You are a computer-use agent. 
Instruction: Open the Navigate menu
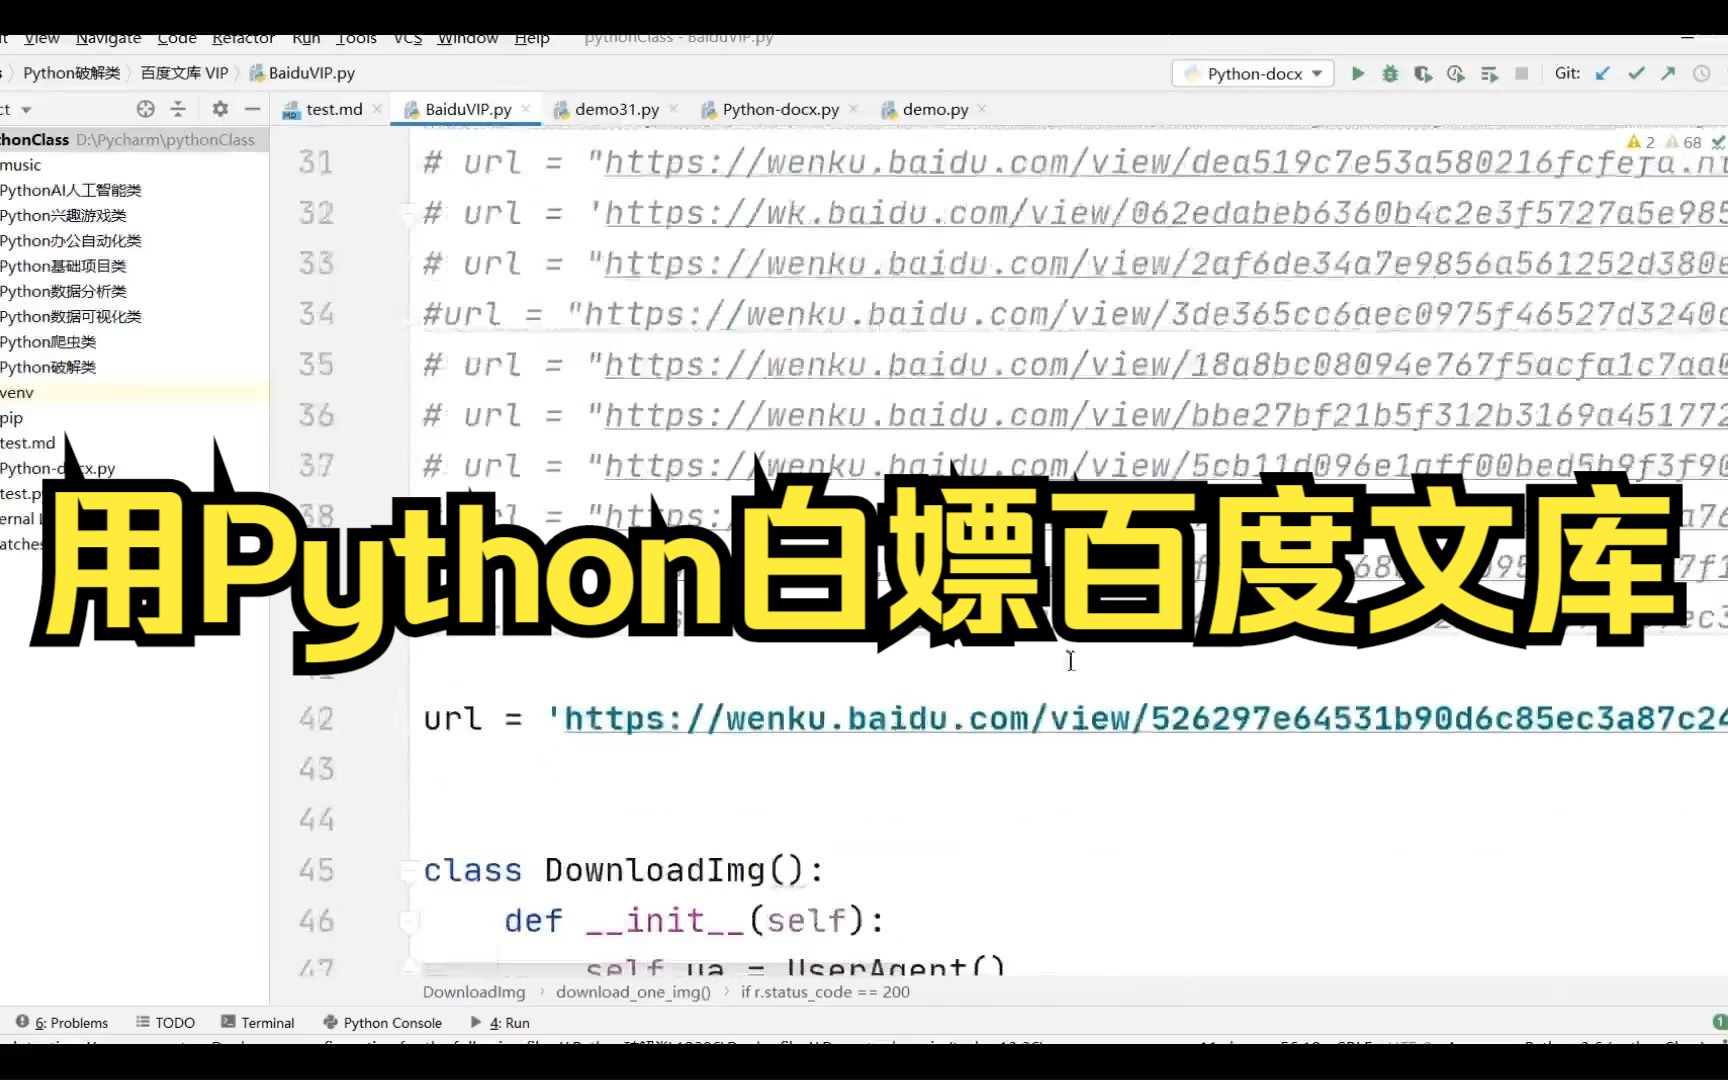[x=107, y=38]
